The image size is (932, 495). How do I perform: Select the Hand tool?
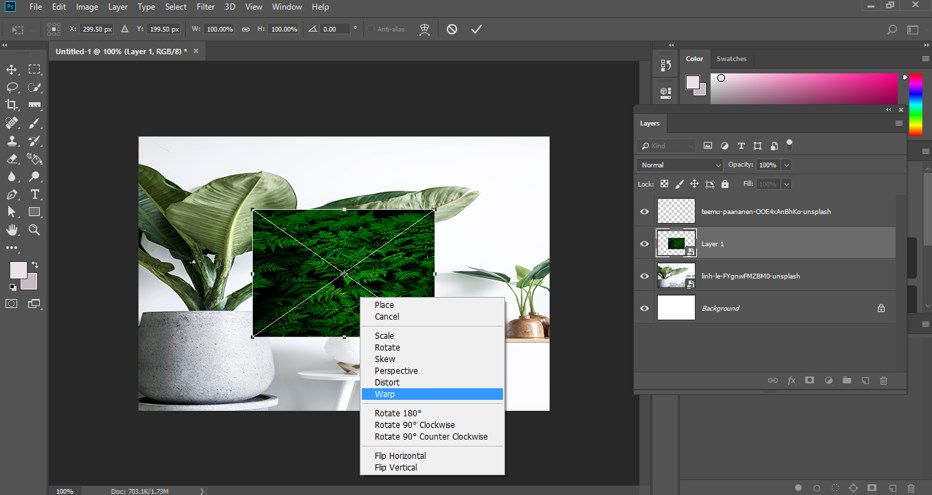[x=12, y=230]
